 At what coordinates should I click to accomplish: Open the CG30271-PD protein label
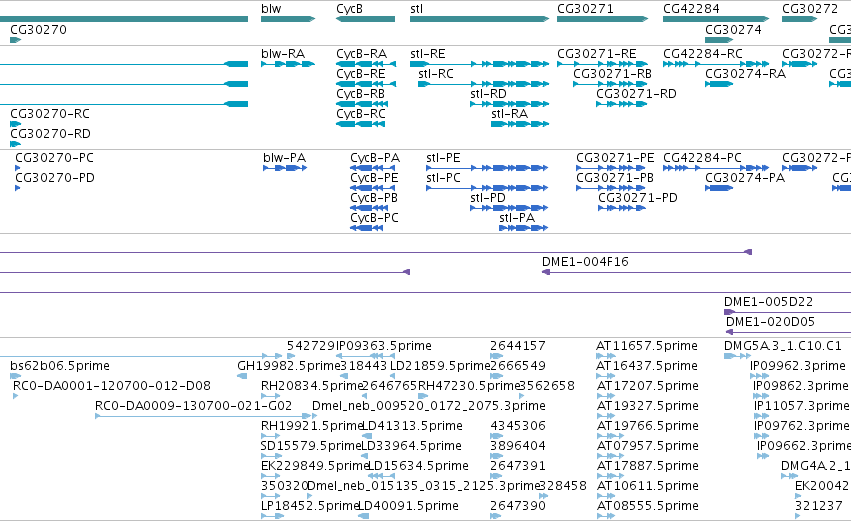click(x=638, y=198)
